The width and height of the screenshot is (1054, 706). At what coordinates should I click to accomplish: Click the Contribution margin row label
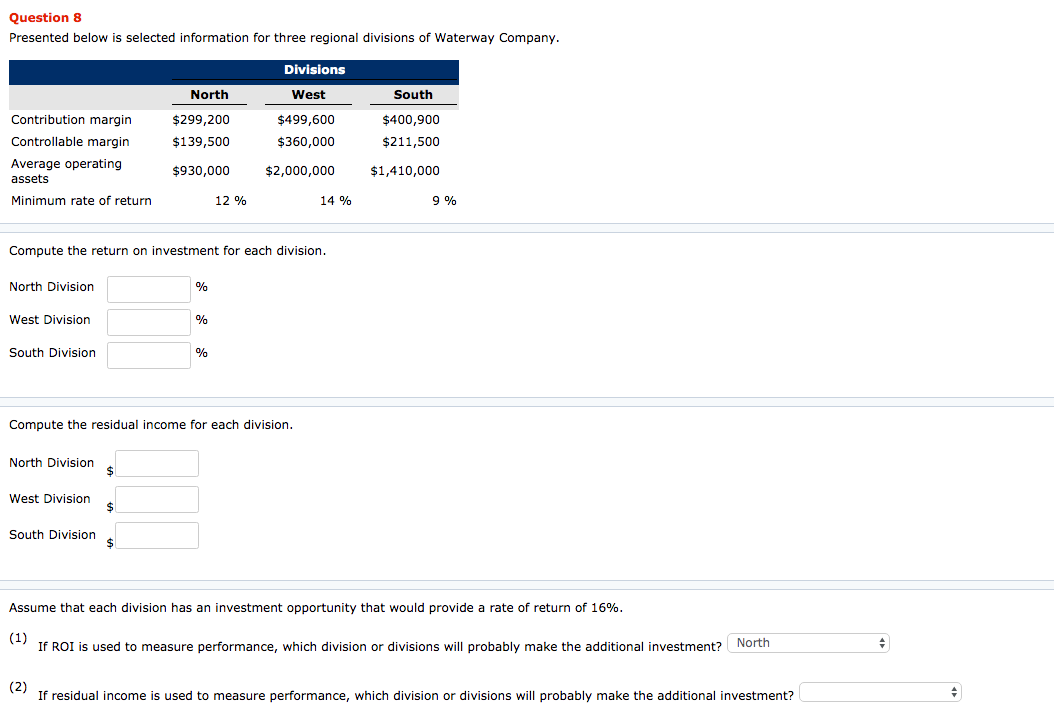click(x=71, y=120)
